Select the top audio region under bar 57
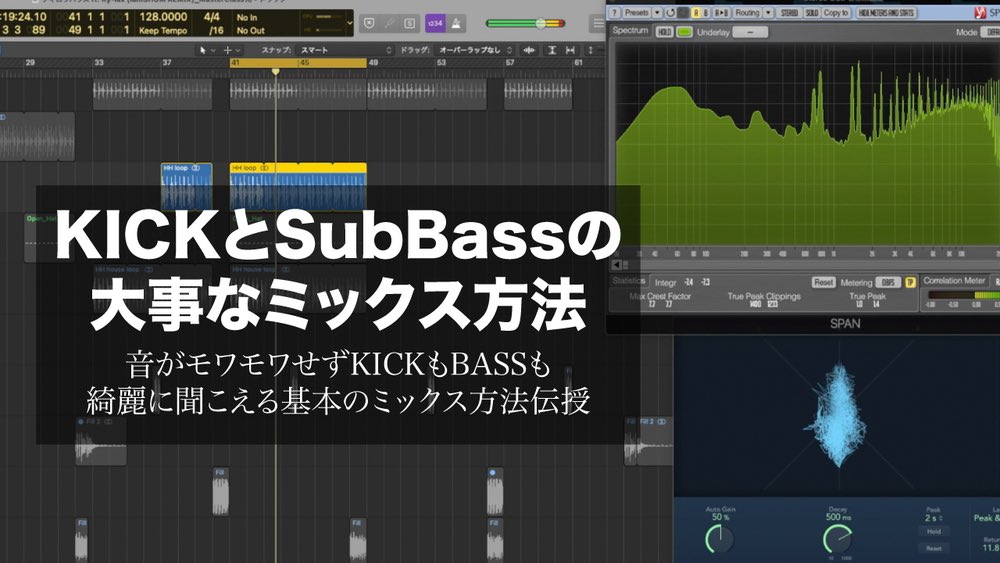This screenshot has height=563, width=1000. coord(538,94)
